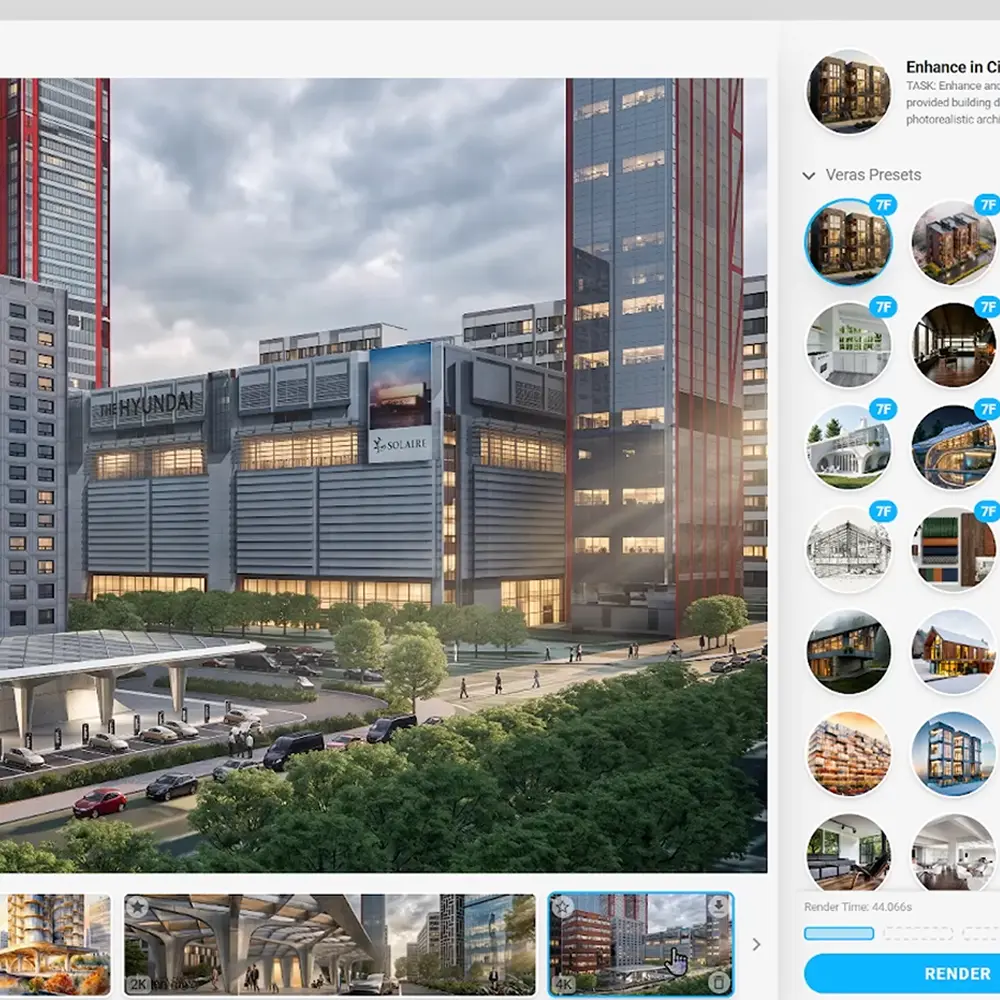Click the main rendered city image viewer
The width and height of the screenshot is (1000, 1000).
383,475
